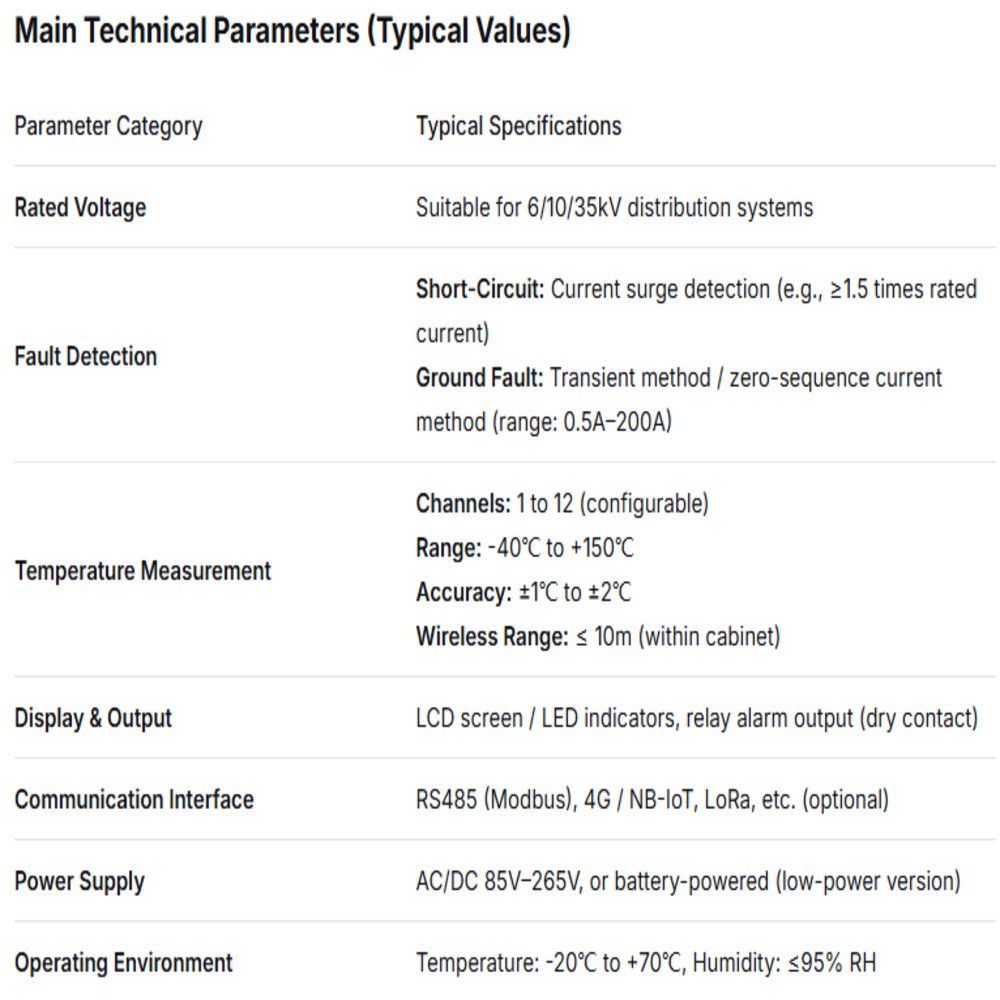
Task: Click the 6/10/35kV distribution systems text
Action: pyautogui.click(x=669, y=208)
